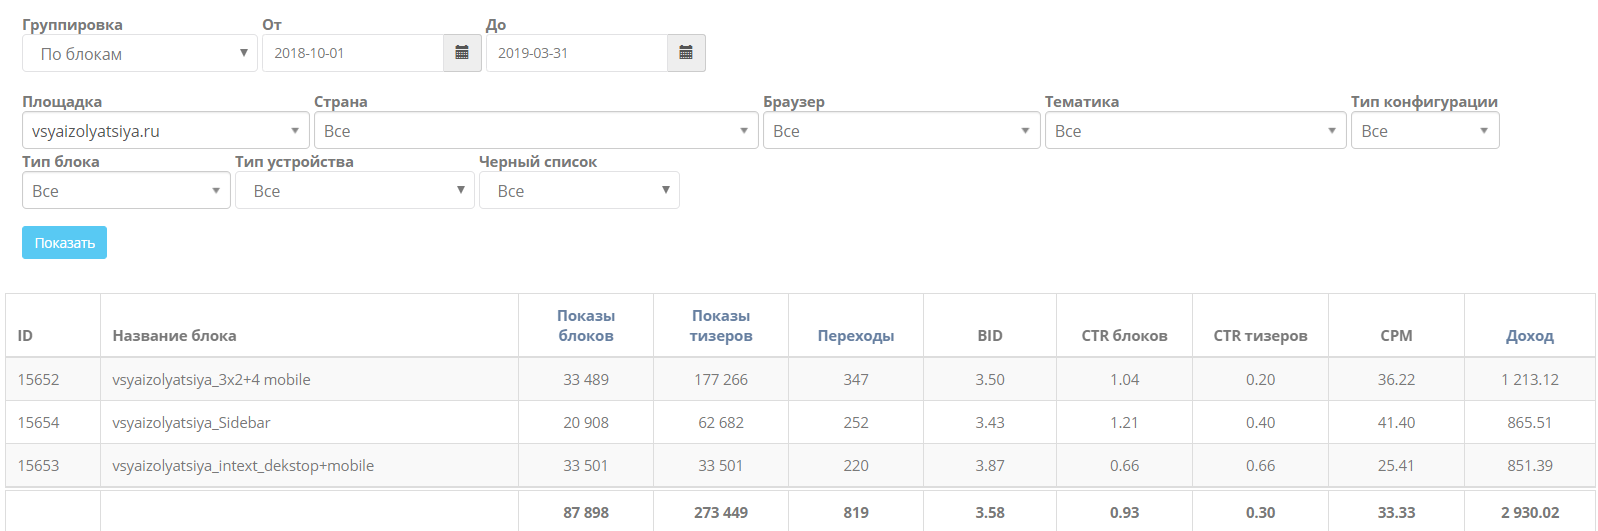
Task: Open the Страна country dropdown
Action: coord(536,131)
